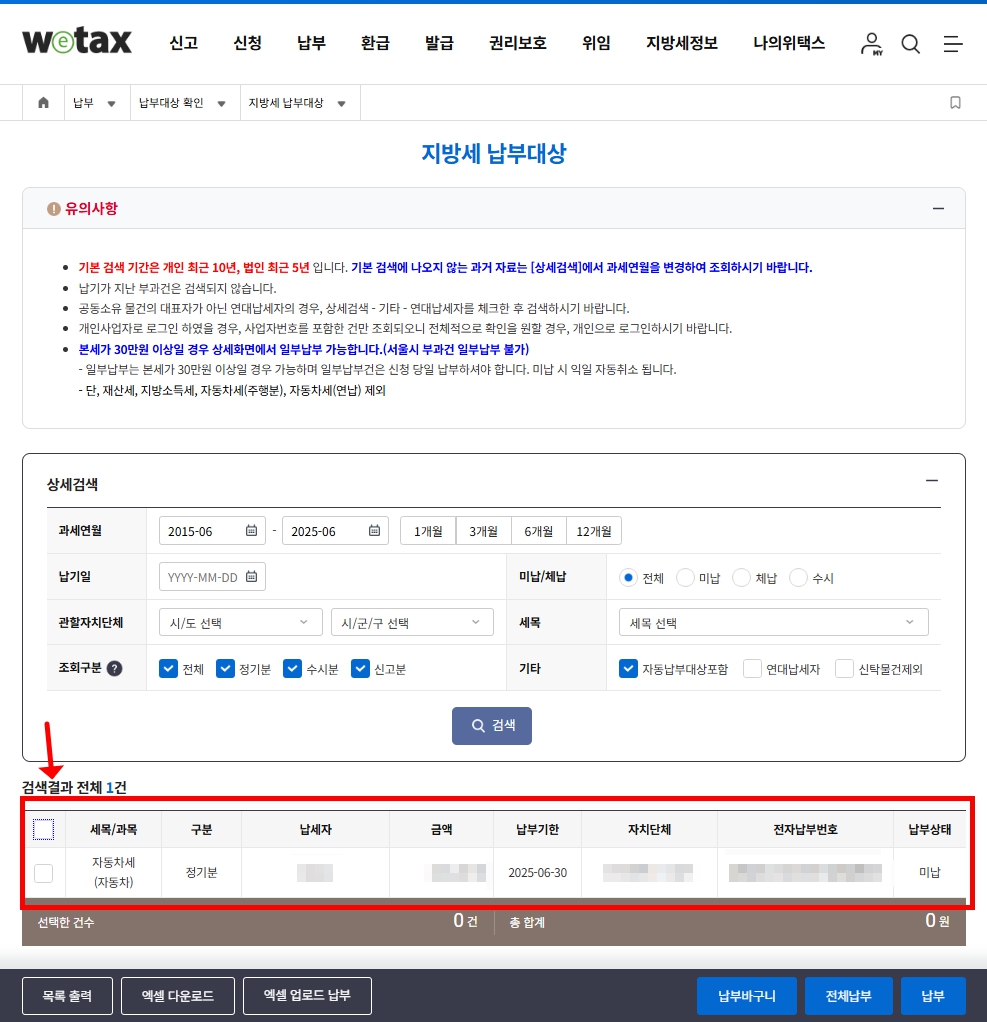The width and height of the screenshot is (987, 1022).
Task: Open the hamburger menu icon top right
Action: (x=952, y=44)
